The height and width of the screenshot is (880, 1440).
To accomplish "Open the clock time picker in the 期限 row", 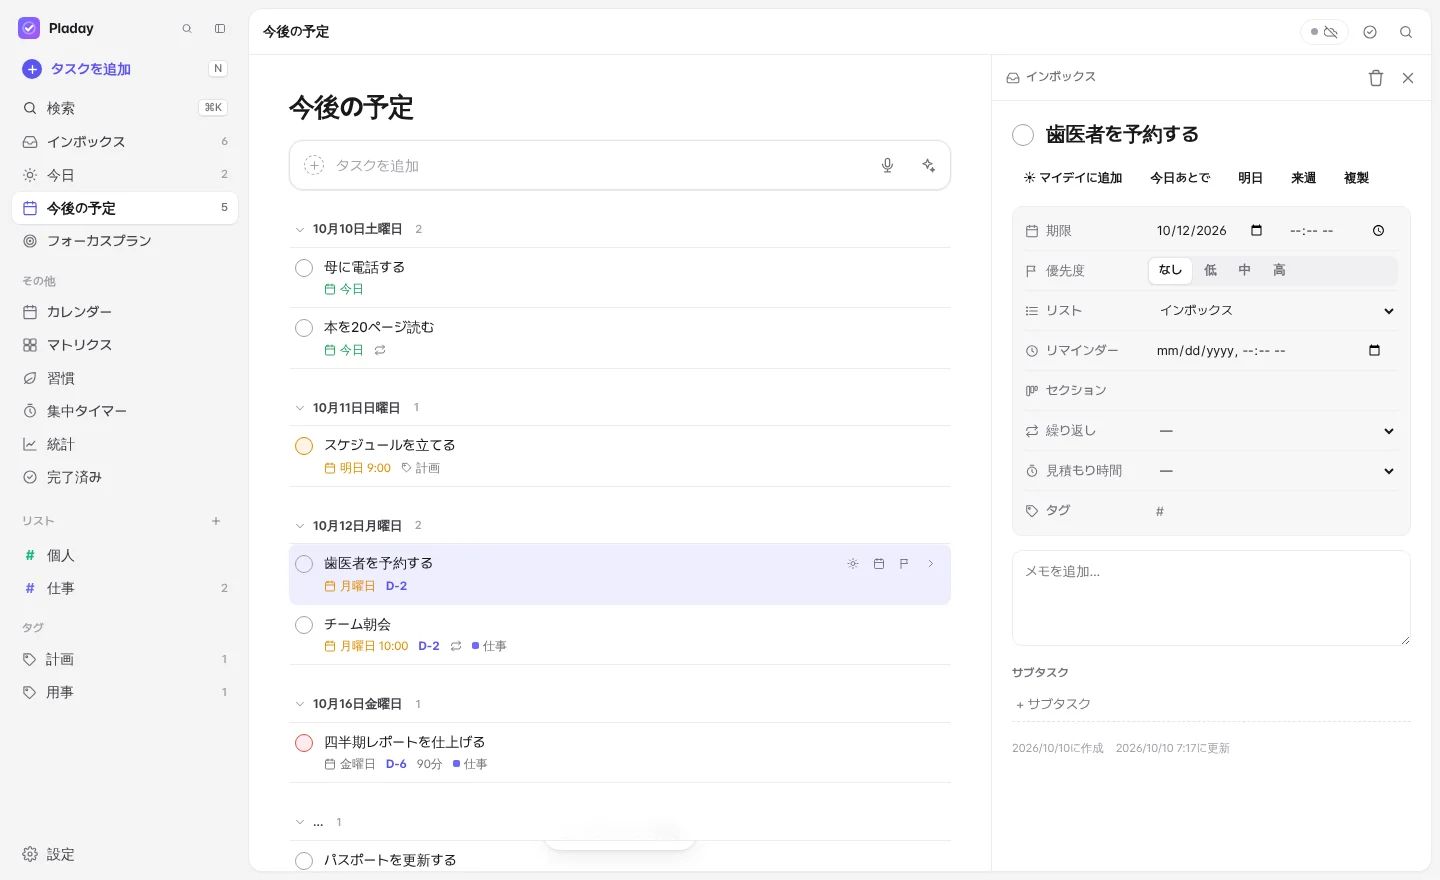I will click(x=1378, y=231).
